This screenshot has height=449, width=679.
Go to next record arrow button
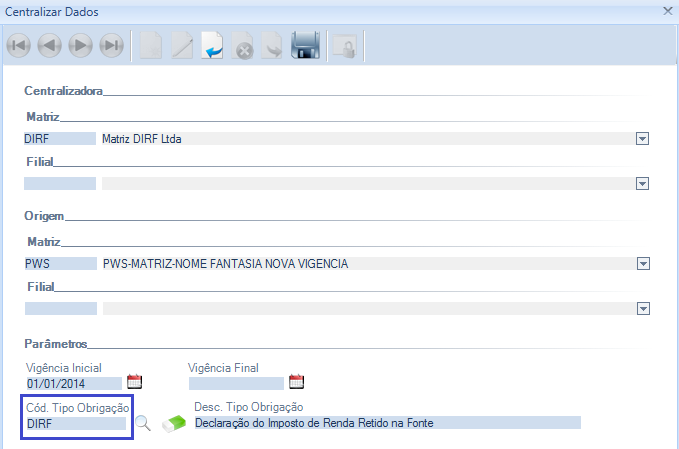click(x=81, y=45)
